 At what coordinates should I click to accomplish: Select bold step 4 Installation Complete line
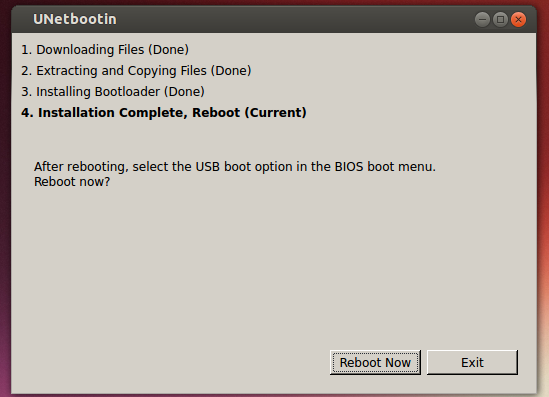click(x=164, y=113)
